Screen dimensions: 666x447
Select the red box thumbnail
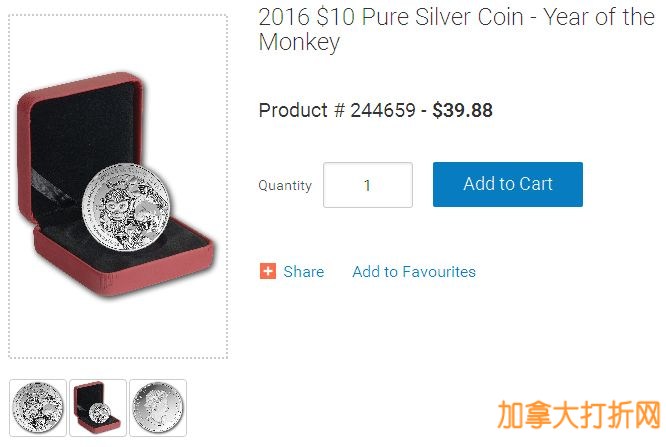point(98,407)
